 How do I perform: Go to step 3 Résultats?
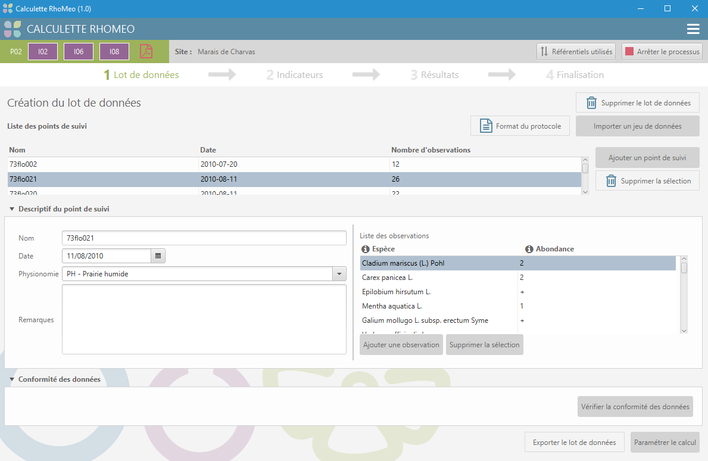coord(434,75)
